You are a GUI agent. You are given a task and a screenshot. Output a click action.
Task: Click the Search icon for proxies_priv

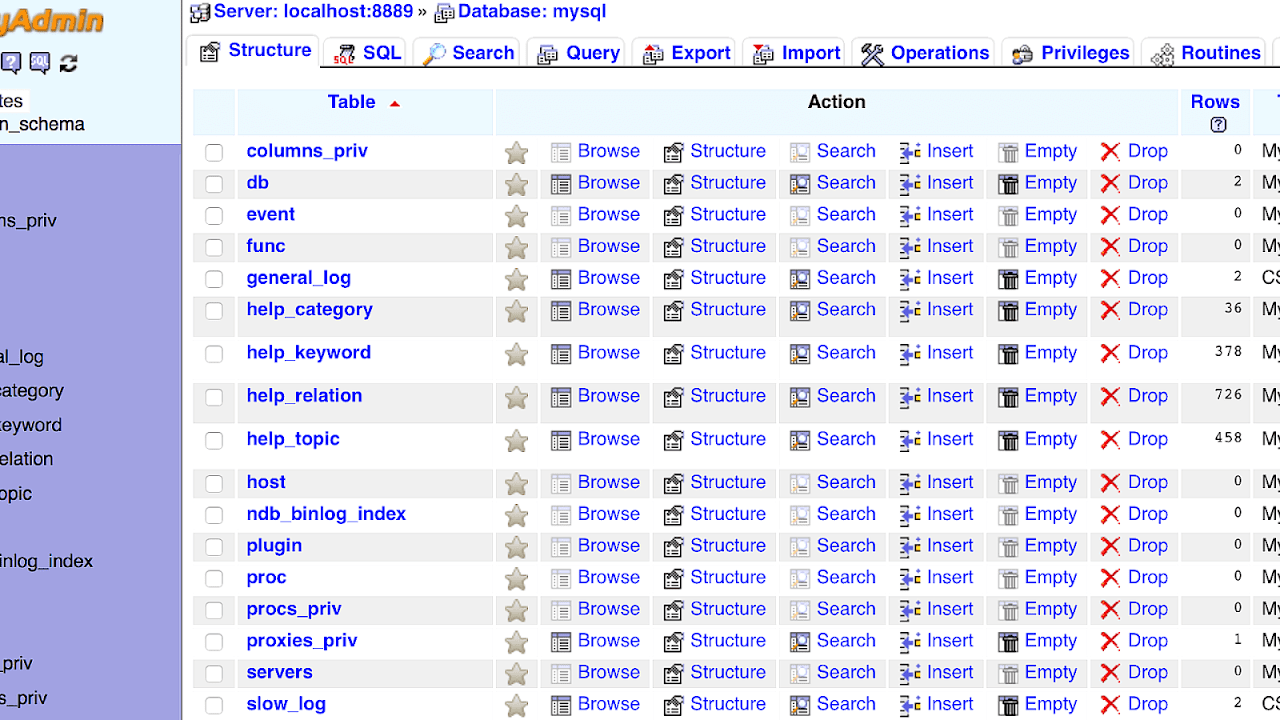click(x=800, y=642)
